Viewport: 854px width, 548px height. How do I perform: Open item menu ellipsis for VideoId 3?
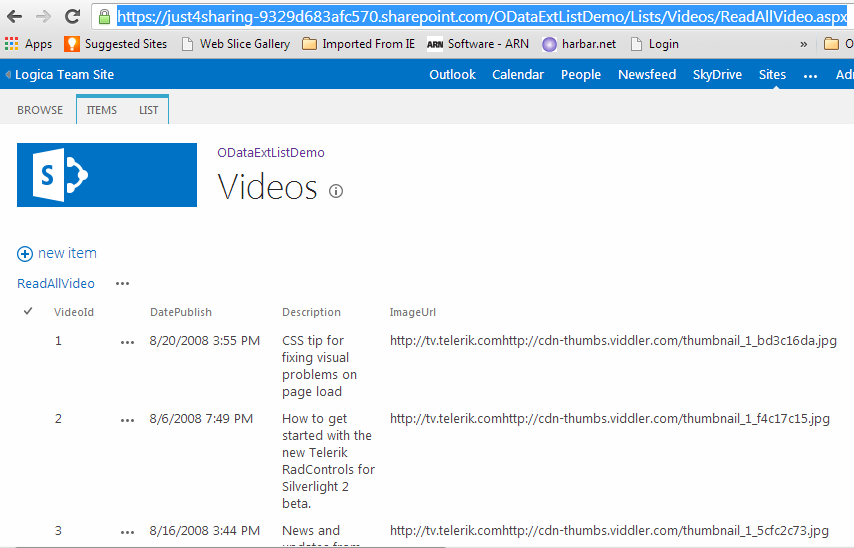click(127, 532)
